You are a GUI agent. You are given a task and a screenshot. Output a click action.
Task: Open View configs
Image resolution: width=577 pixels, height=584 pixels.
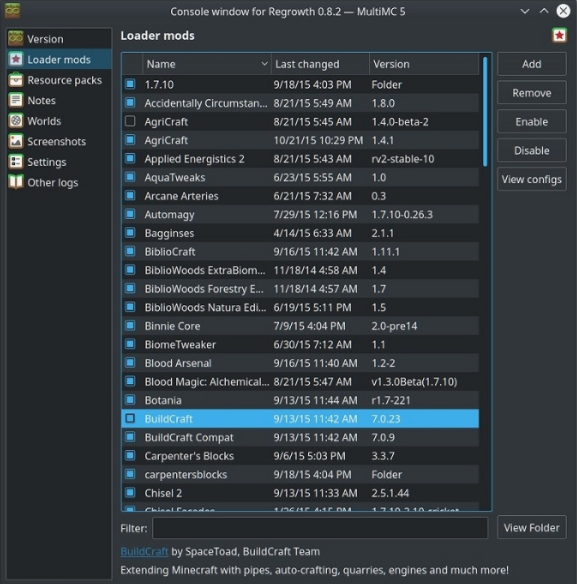click(x=532, y=180)
